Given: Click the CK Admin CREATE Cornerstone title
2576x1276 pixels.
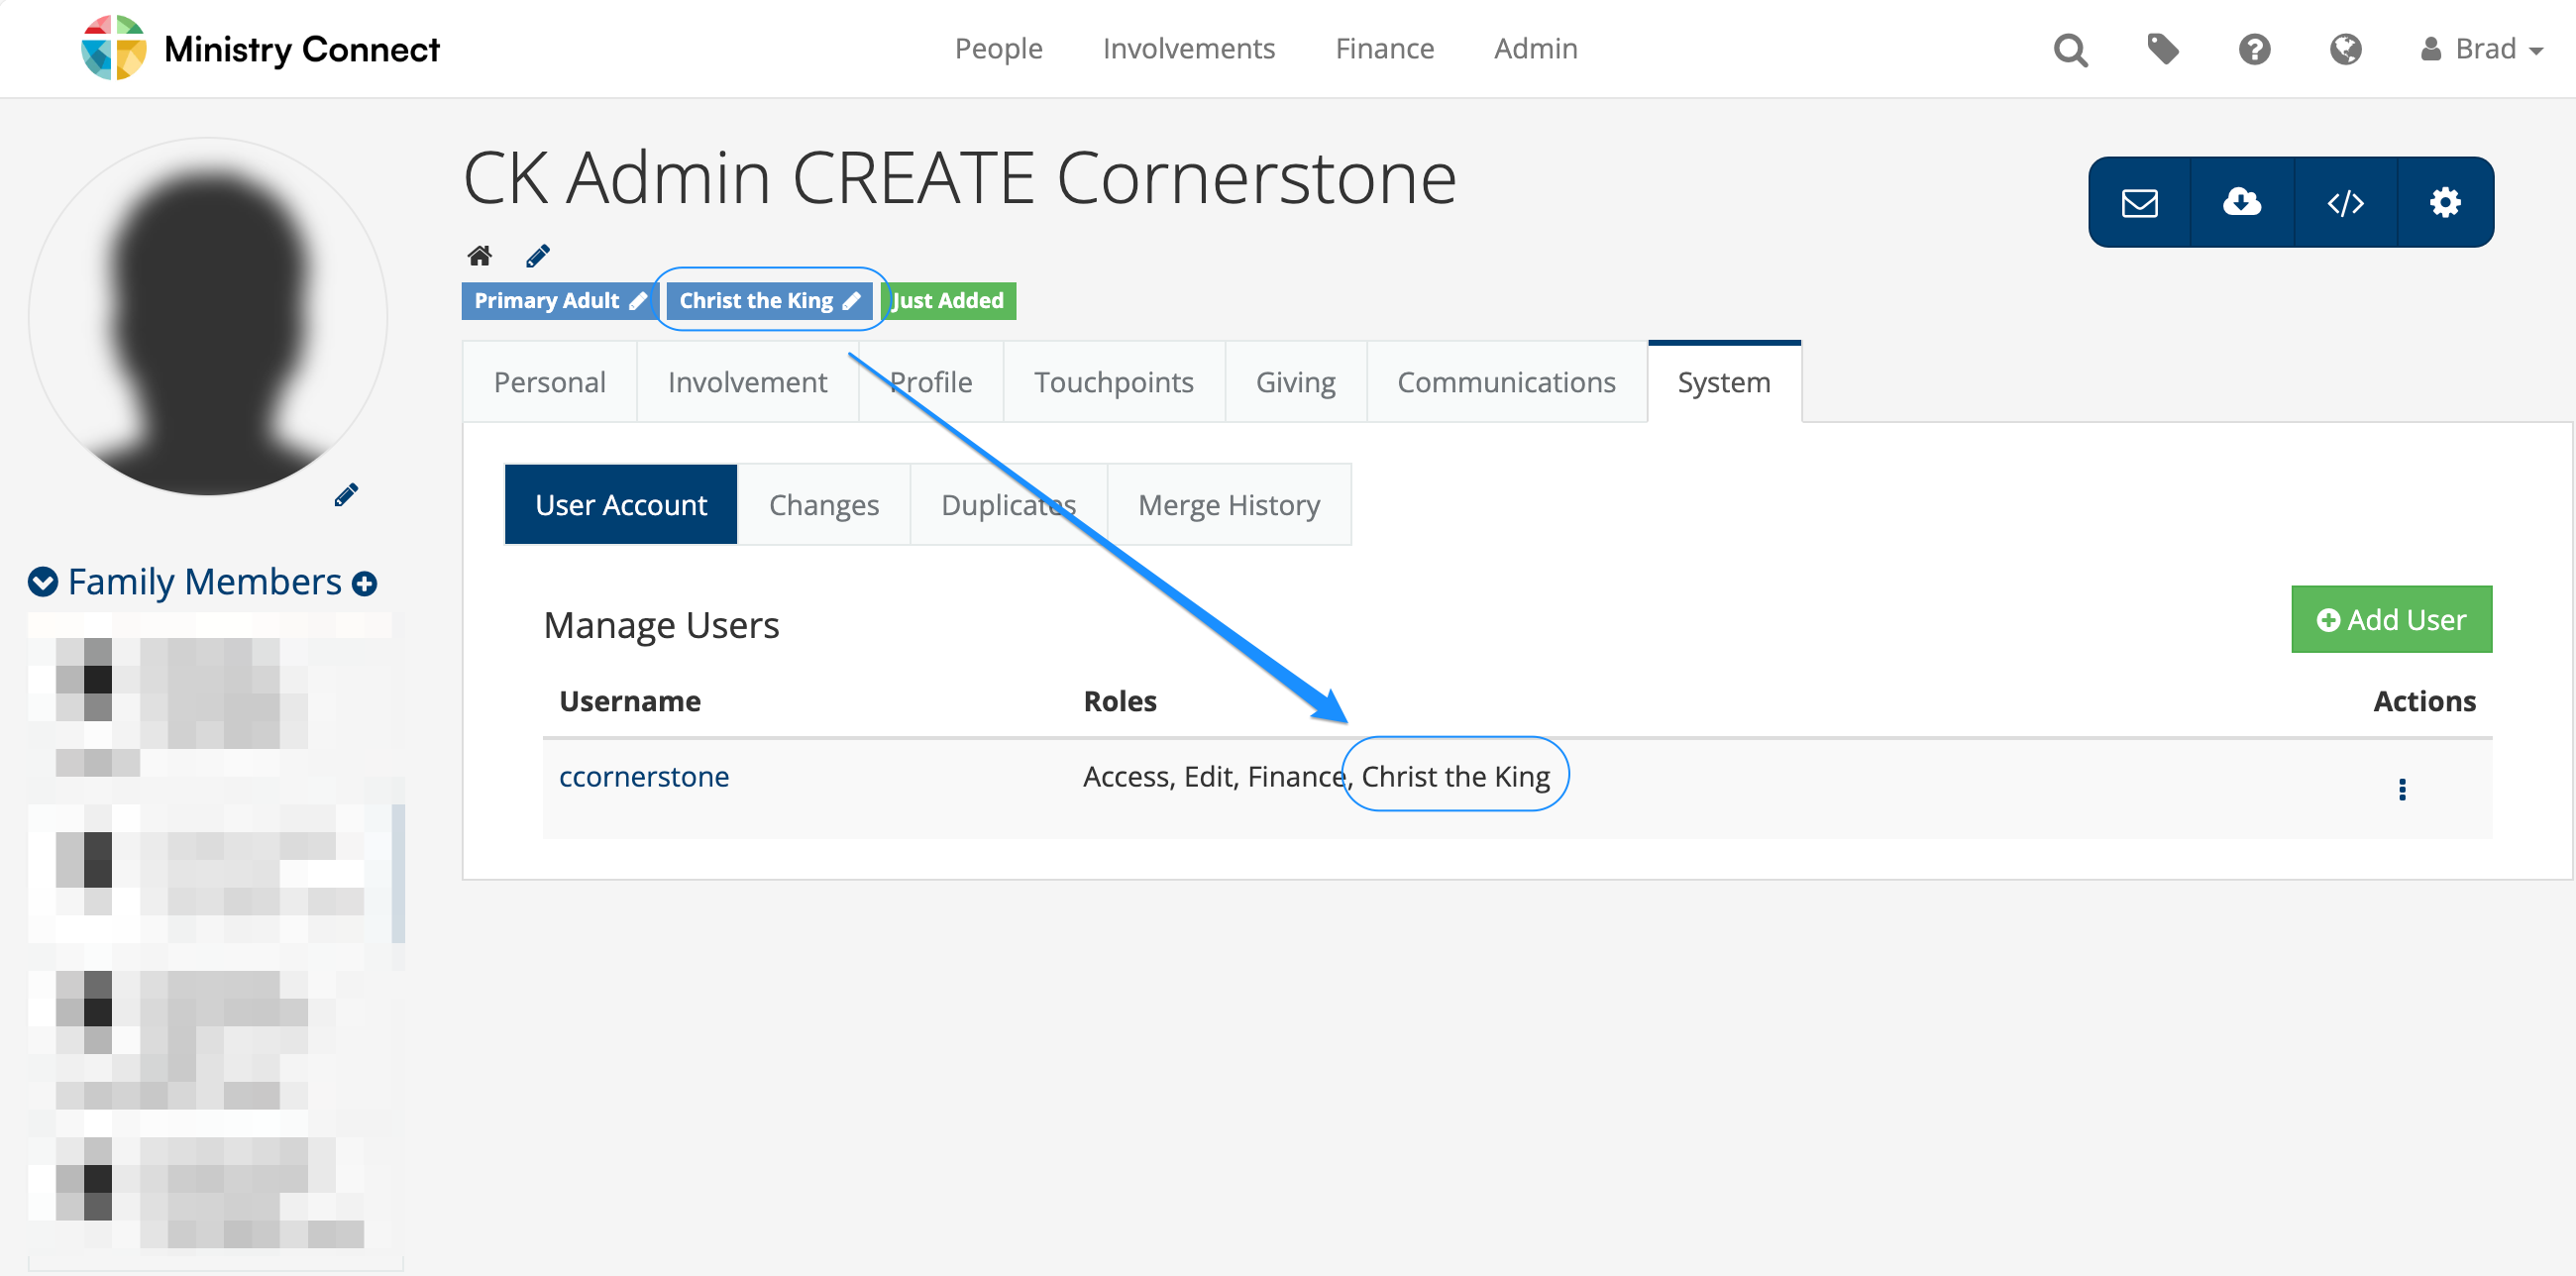Looking at the screenshot, I should point(959,178).
